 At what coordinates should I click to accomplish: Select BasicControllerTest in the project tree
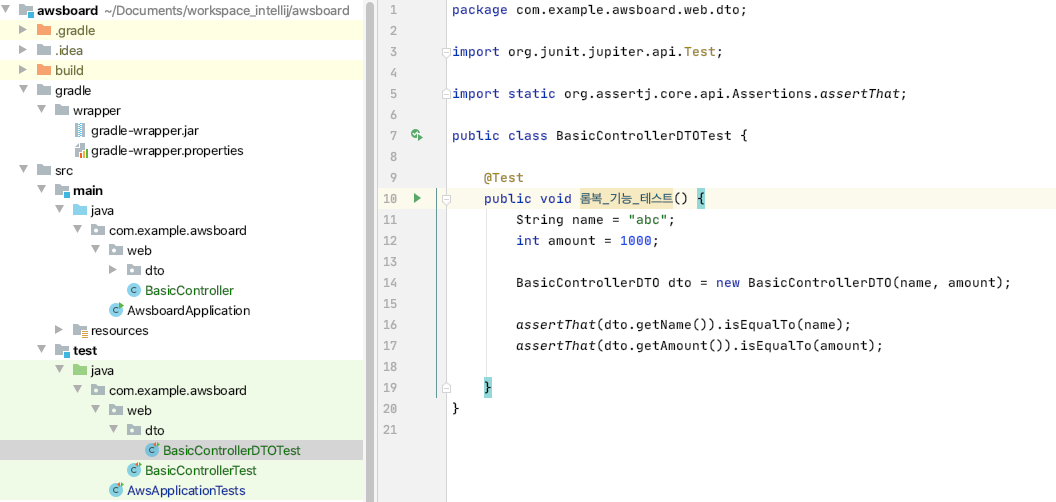click(200, 471)
